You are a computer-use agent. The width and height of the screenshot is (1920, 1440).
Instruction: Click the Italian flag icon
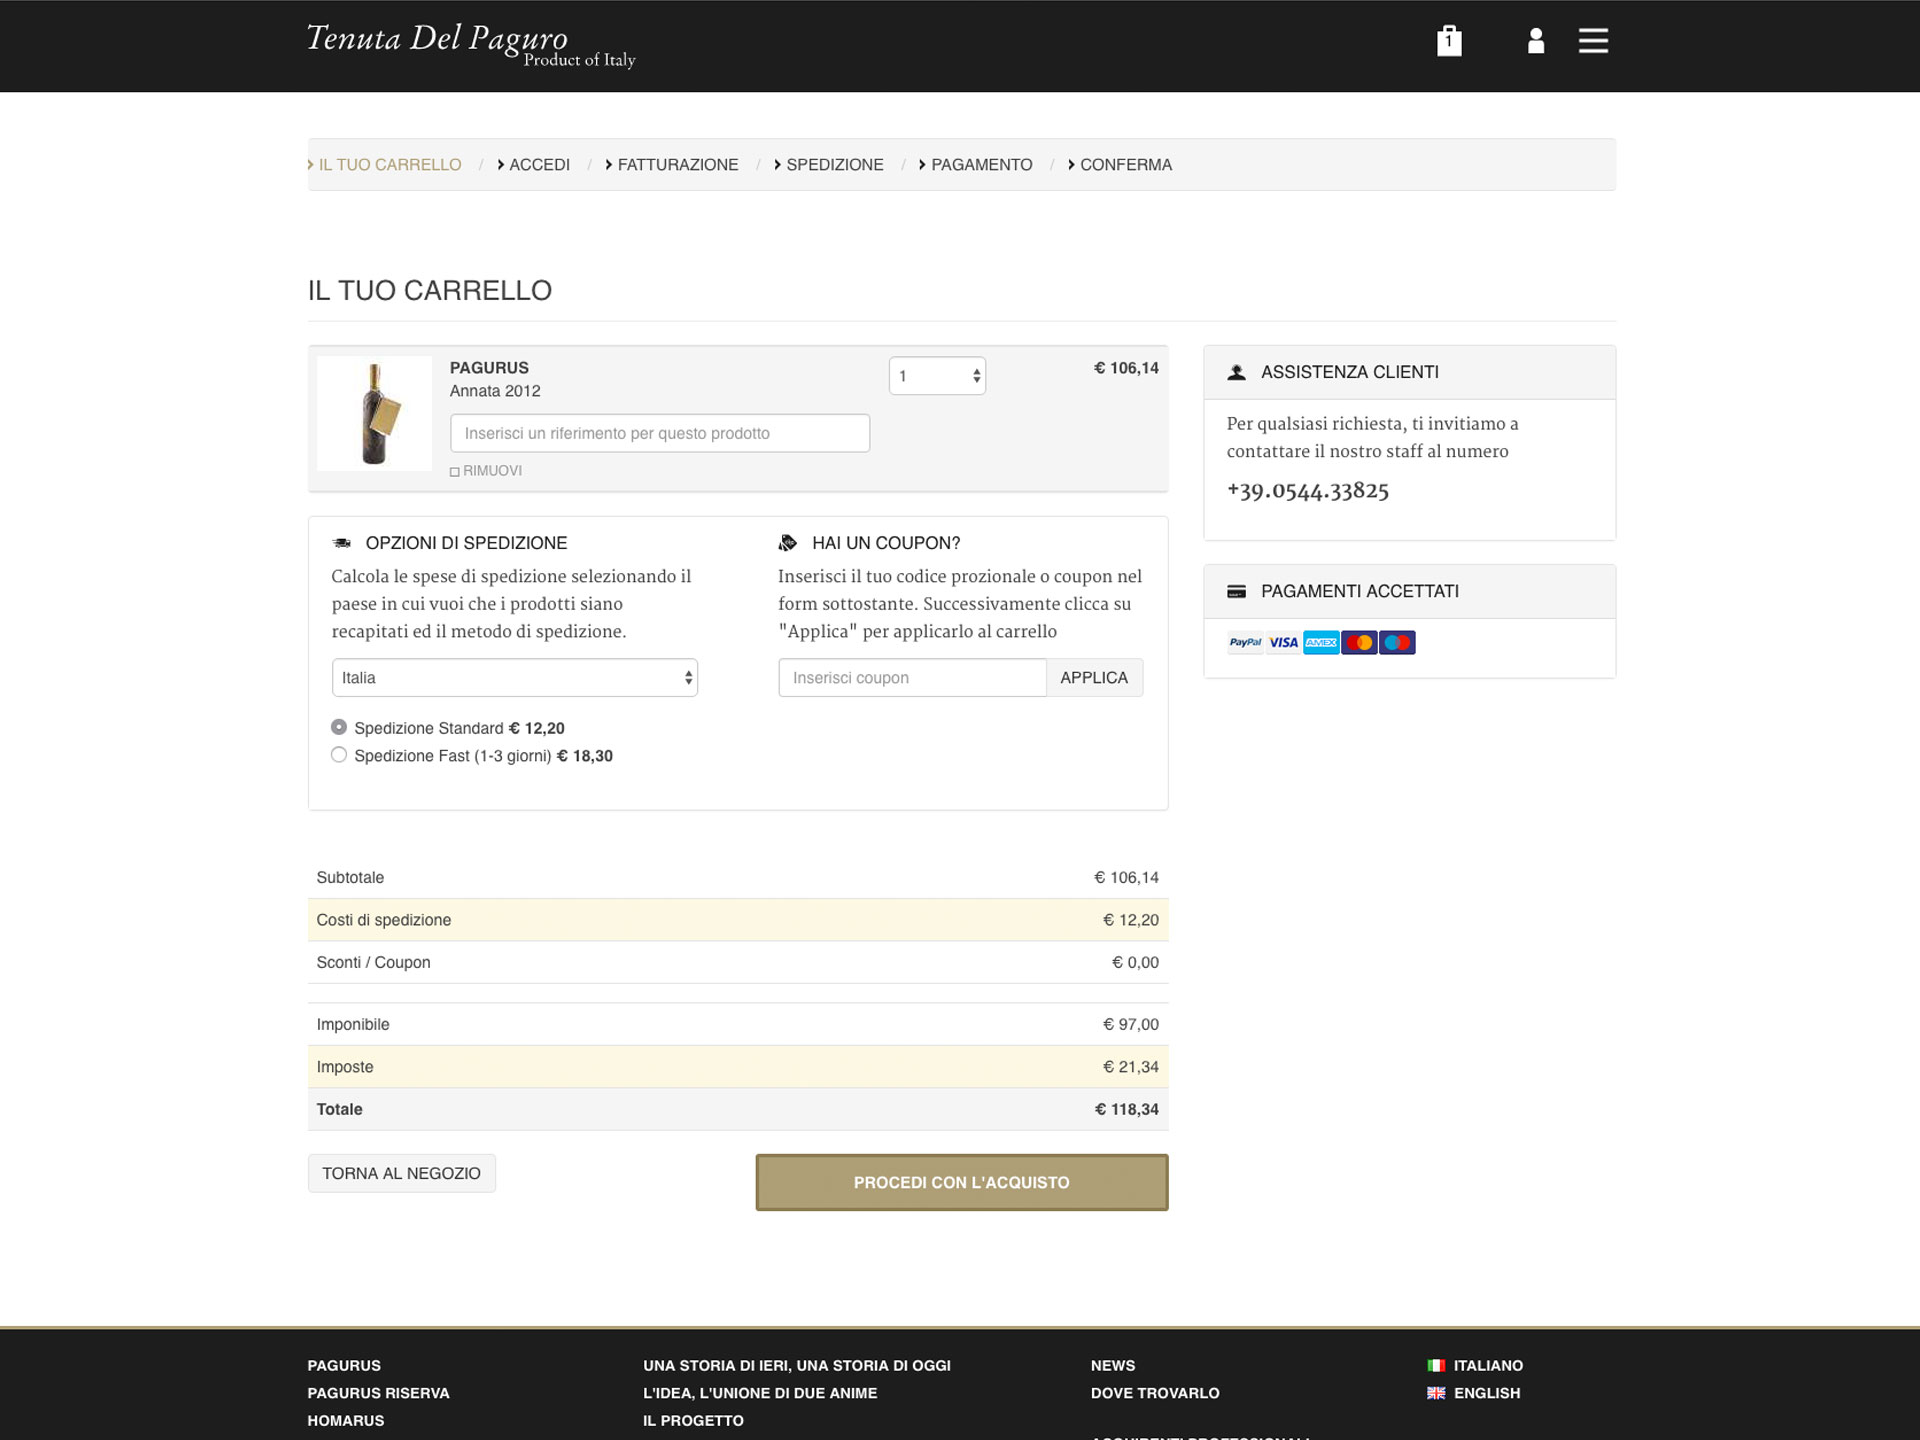[1436, 1365]
